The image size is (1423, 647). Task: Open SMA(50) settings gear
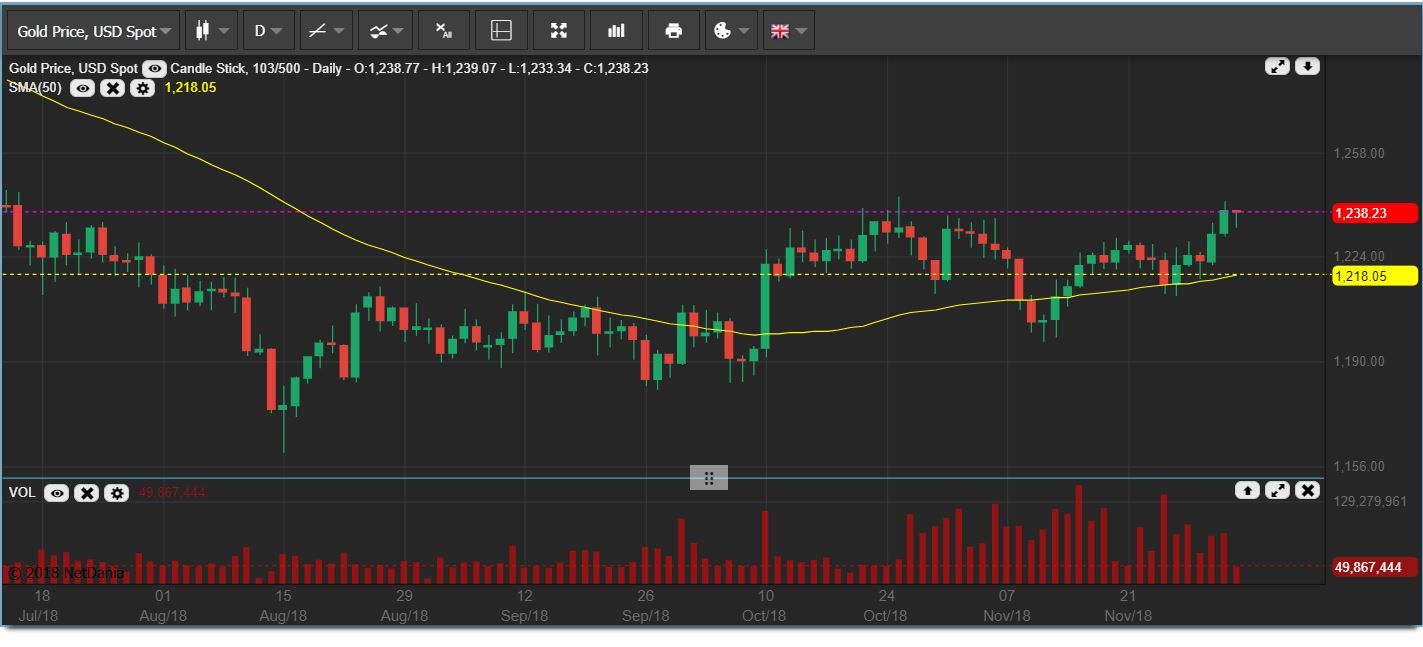142,88
